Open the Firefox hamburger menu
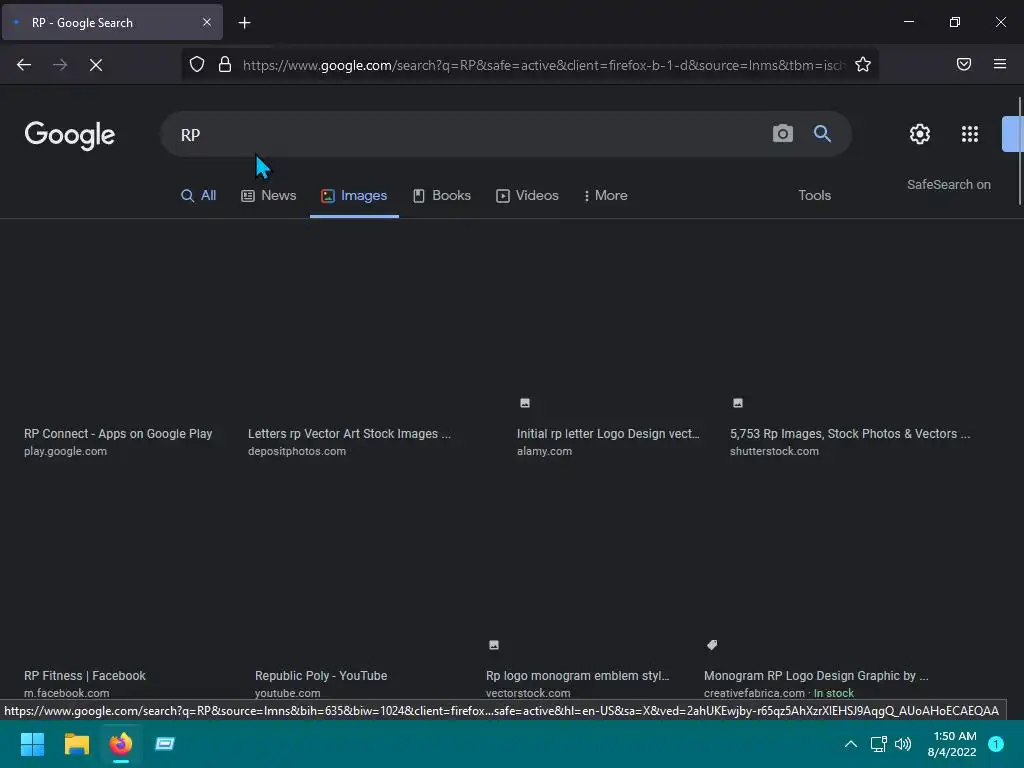Image resolution: width=1024 pixels, height=768 pixels. (x=1000, y=64)
